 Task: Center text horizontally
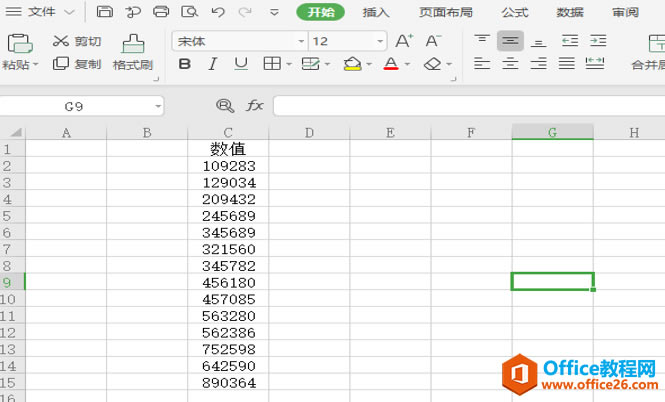pyautogui.click(x=510, y=64)
